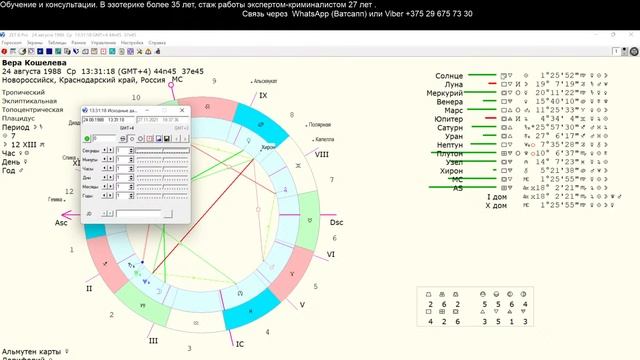Click the dark blue star toolbar icon
Viewport: 640px width, 360px height.
coord(40,51)
